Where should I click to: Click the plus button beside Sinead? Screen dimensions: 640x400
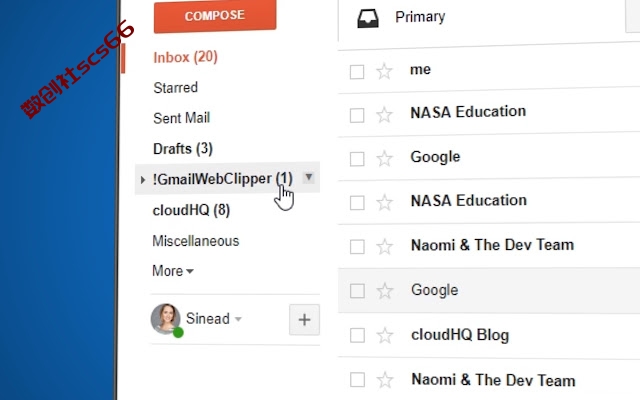304,320
